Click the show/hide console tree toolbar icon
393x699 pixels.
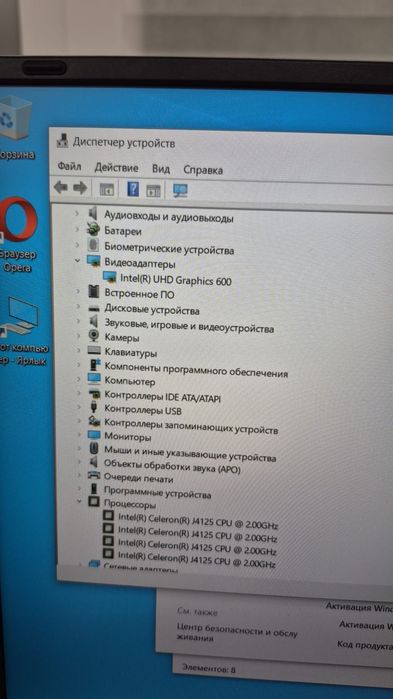tap(107, 189)
